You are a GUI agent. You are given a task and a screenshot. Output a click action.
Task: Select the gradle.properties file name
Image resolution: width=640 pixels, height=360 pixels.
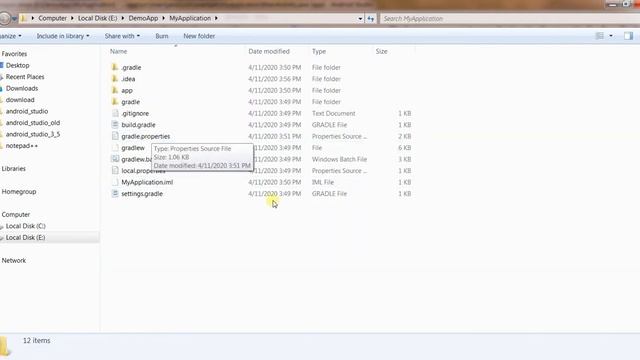146,136
